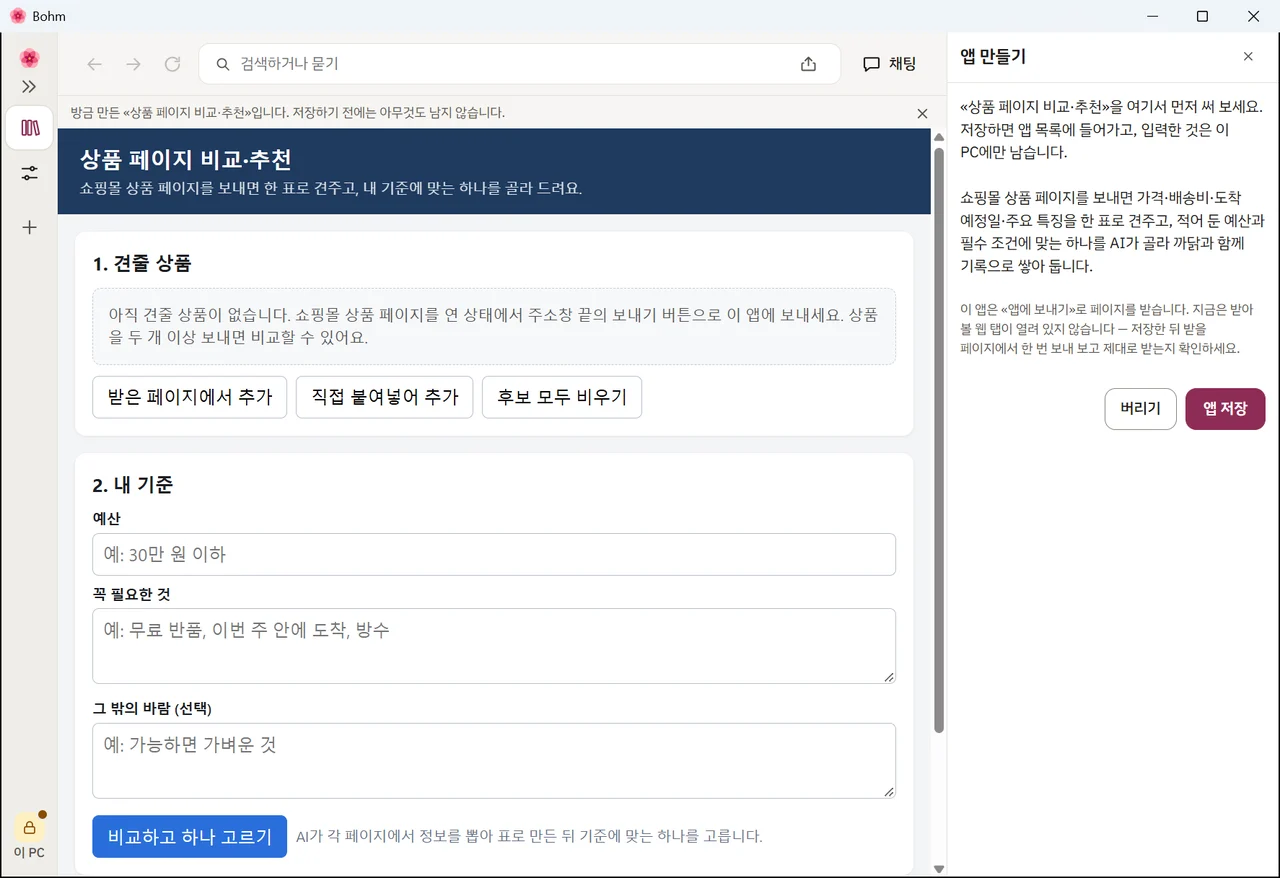Click the 꼭 필요한 것 text area

(x=494, y=646)
